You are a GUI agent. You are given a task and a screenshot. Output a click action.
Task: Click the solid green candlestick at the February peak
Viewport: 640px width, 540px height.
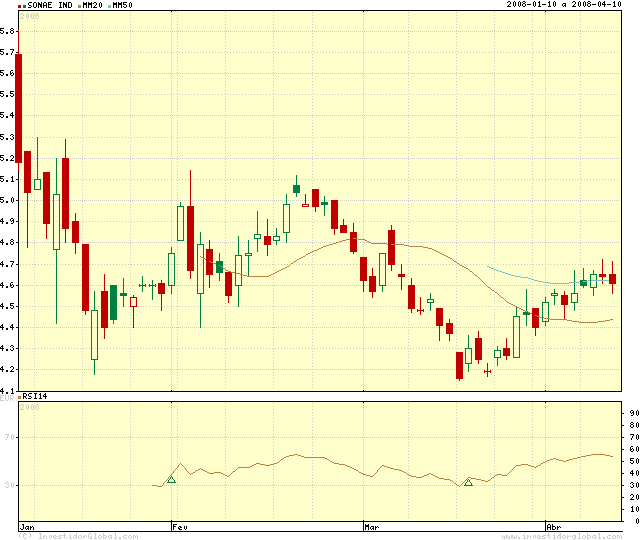[296, 189]
